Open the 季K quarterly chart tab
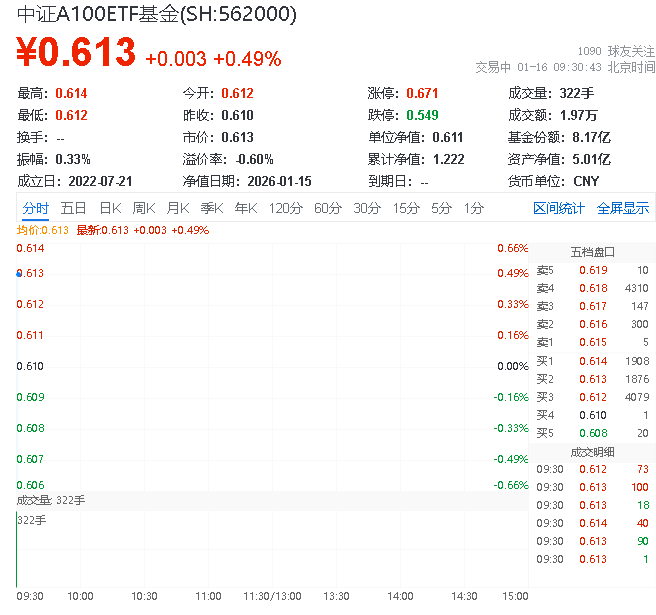656x615 pixels. [x=211, y=208]
